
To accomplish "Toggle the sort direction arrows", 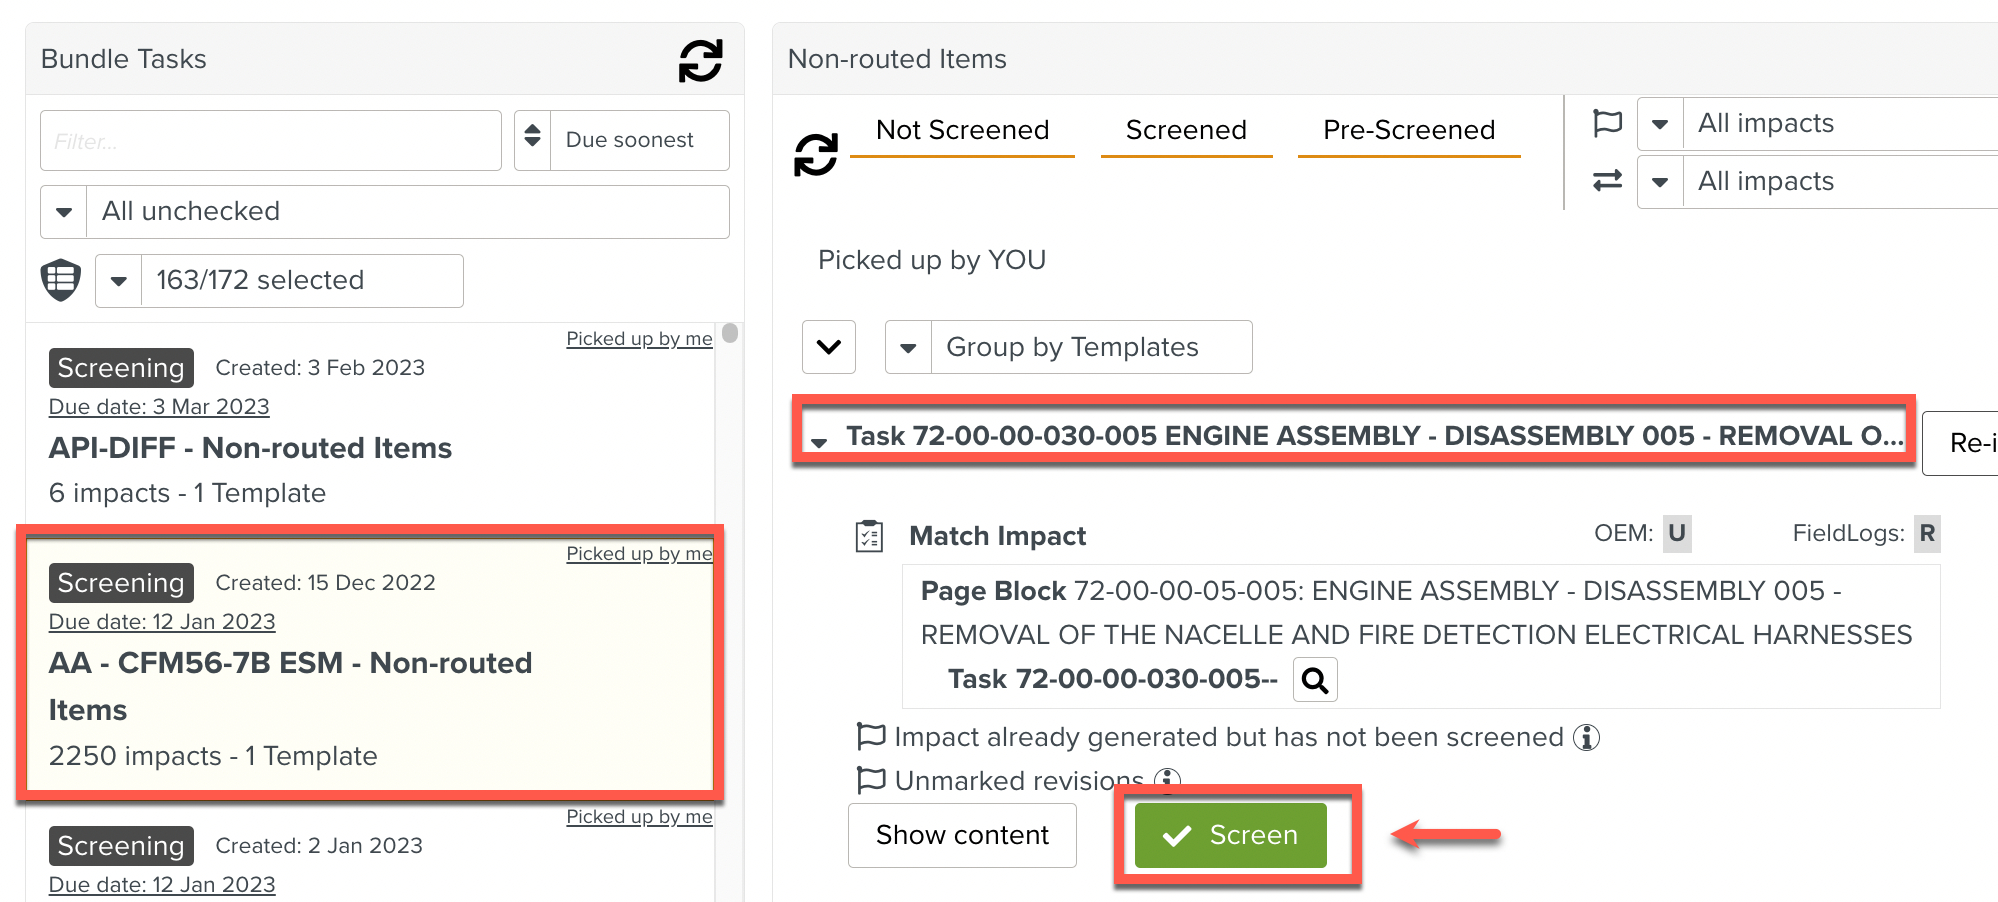I will point(533,140).
